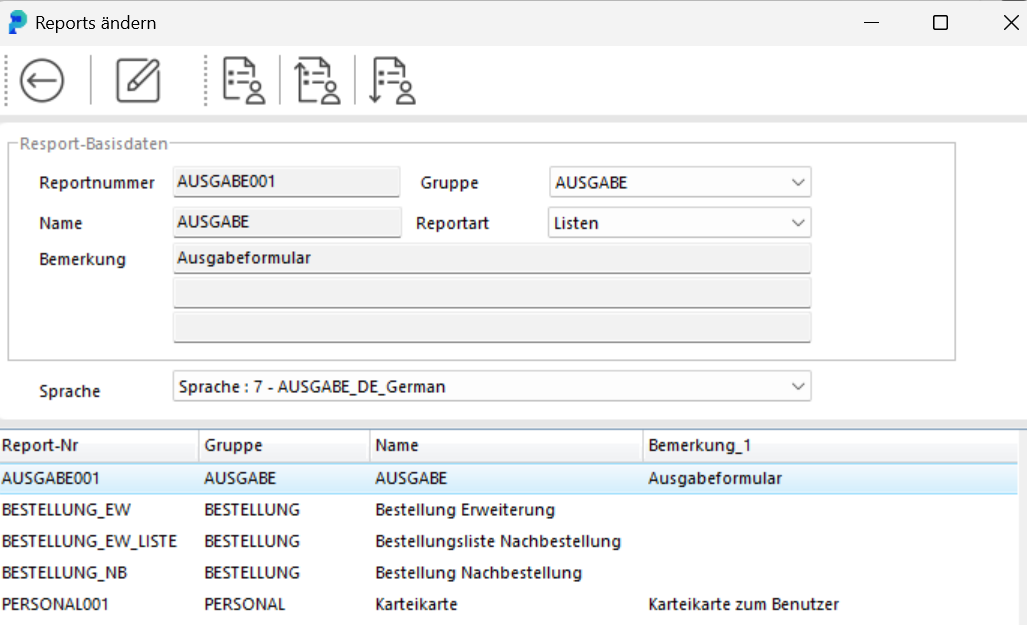Screen dimensions: 1027x625
Task: Expand the Gruppe dropdown
Action: coord(797,183)
